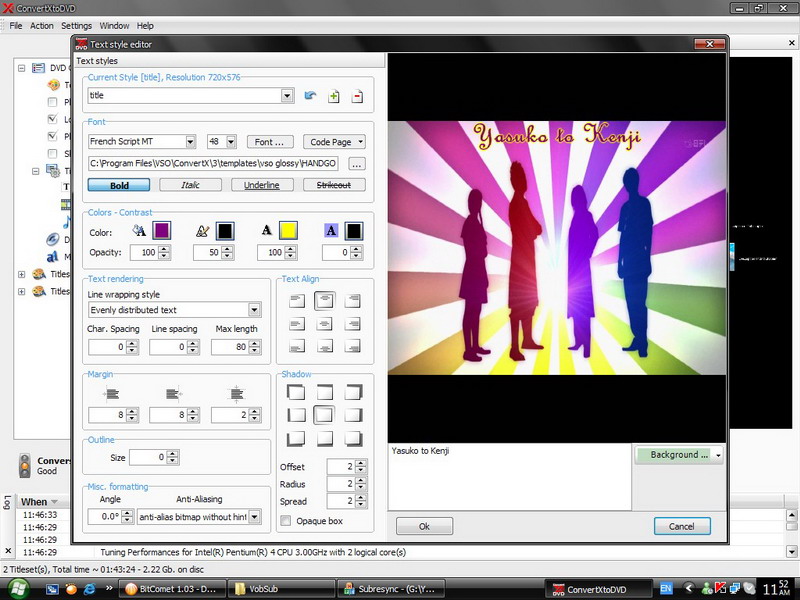
Task: Open the Action menu
Action: point(41,26)
